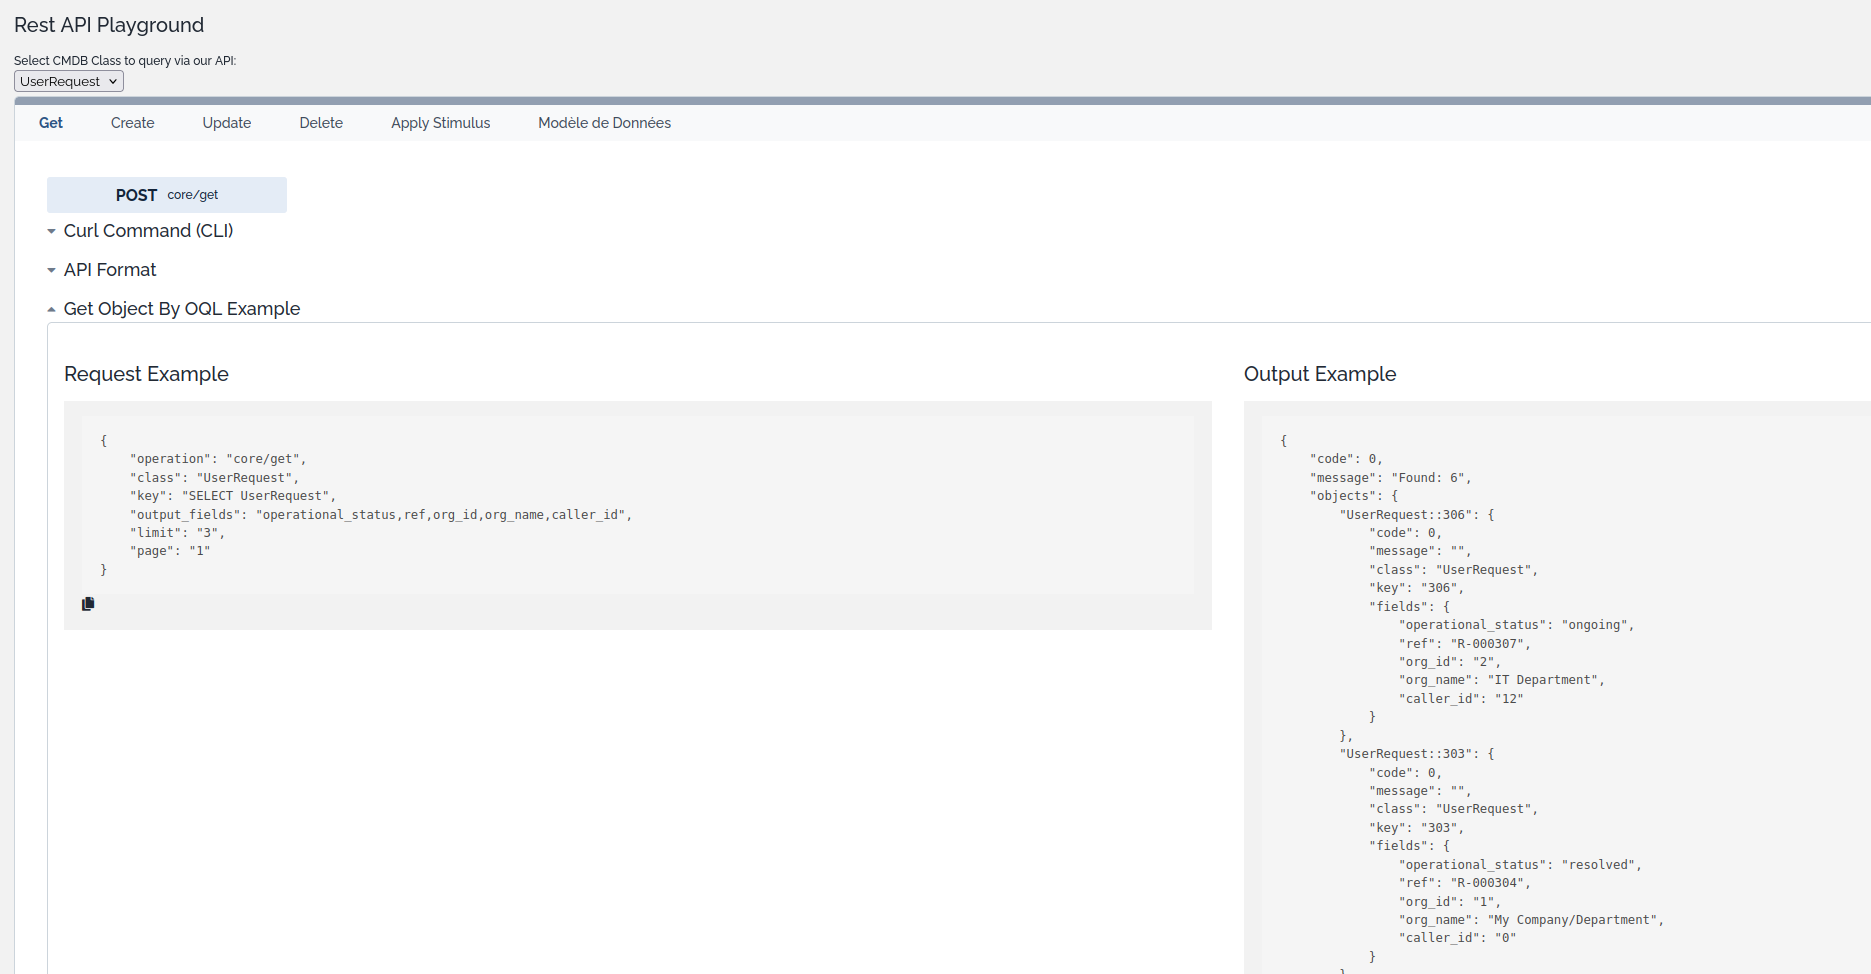Image resolution: width=1871 pixels, height=974 pixels.
Task: Click the Rest API Playground title
Action: [109, 25]
